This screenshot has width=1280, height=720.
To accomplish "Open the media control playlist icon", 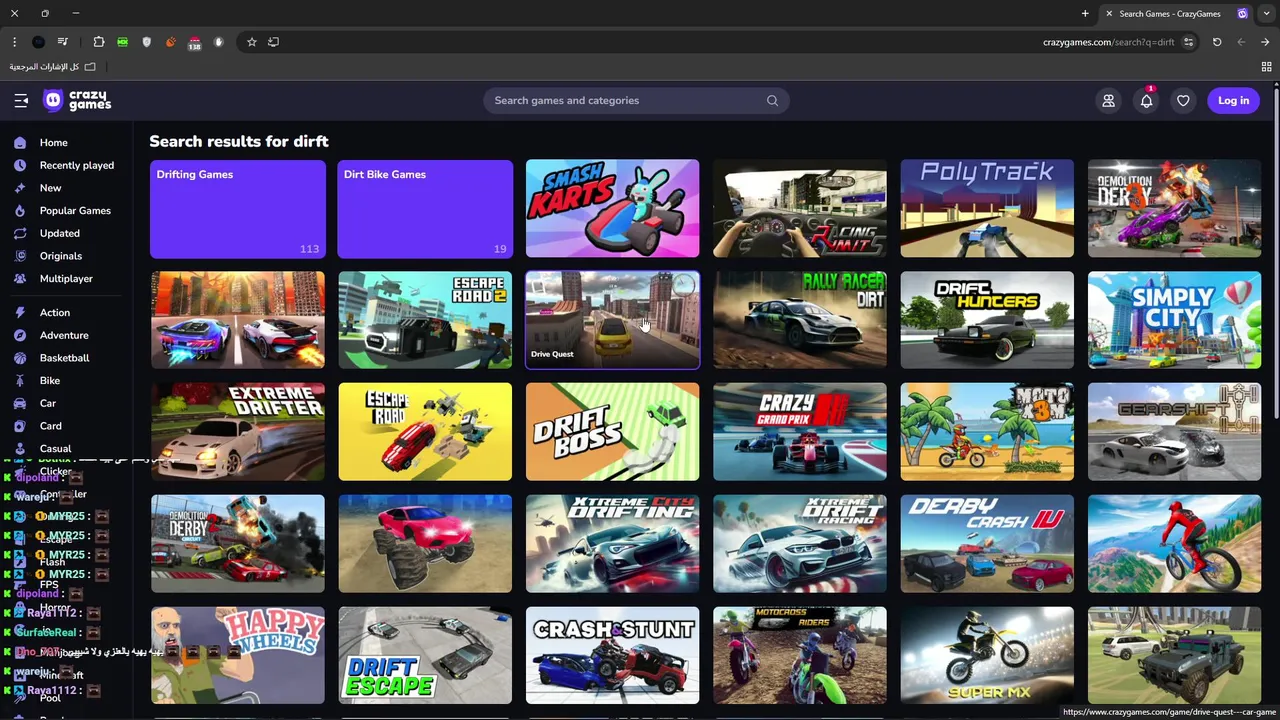I will point(63,42).
